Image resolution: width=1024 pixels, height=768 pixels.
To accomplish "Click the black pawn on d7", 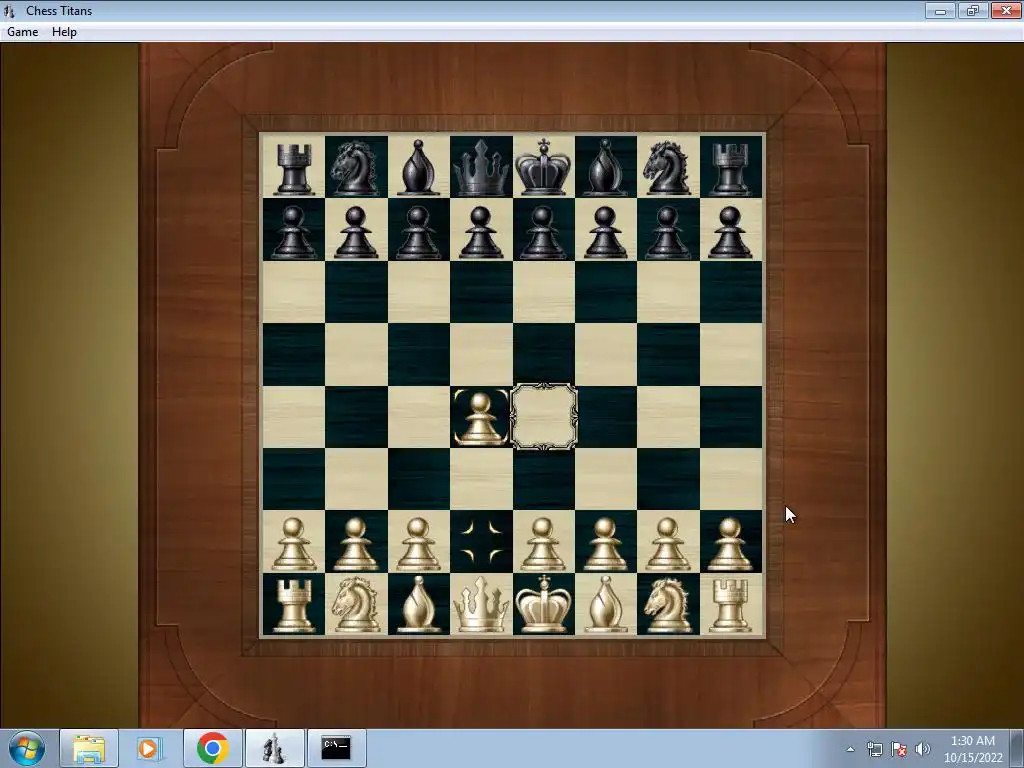I will pyautogui.click(x=481, y=230).
